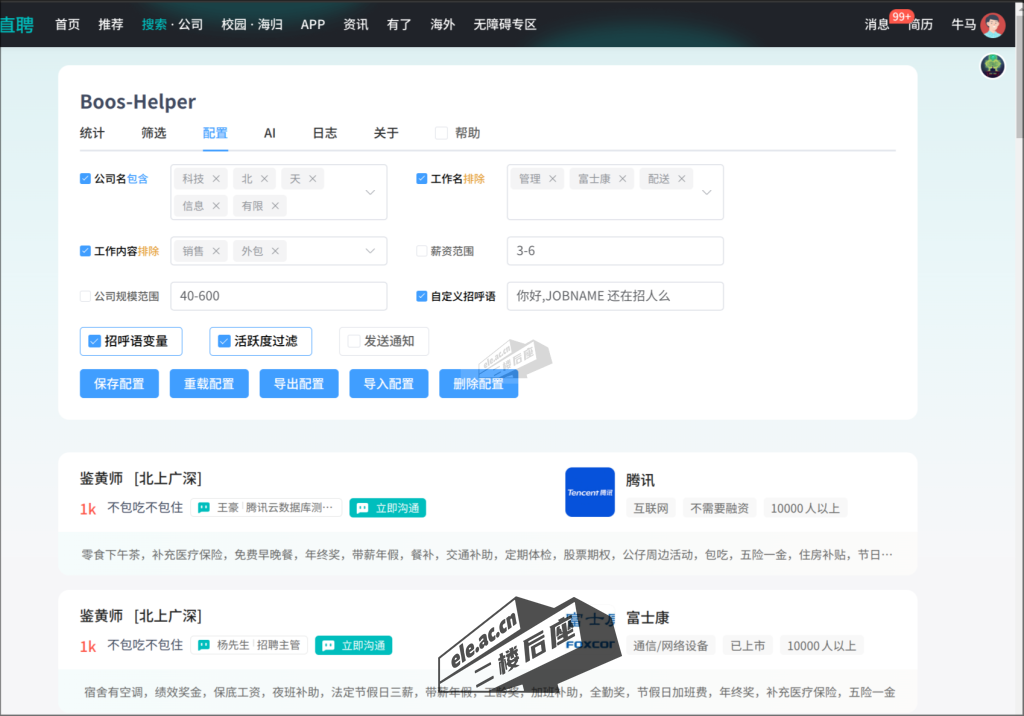1024x716 pixels.
Task: Click the chat icon beside 王豪
Action: 204,508
